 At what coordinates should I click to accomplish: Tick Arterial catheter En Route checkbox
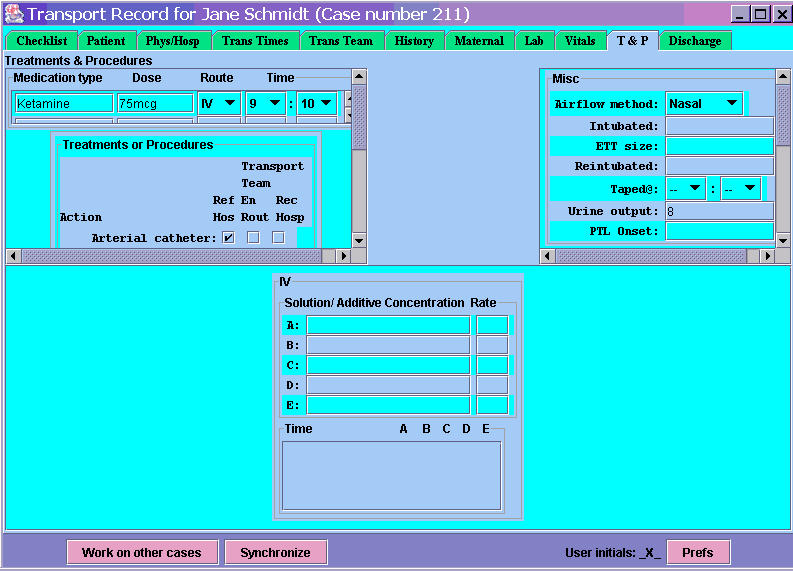(253, 238)
